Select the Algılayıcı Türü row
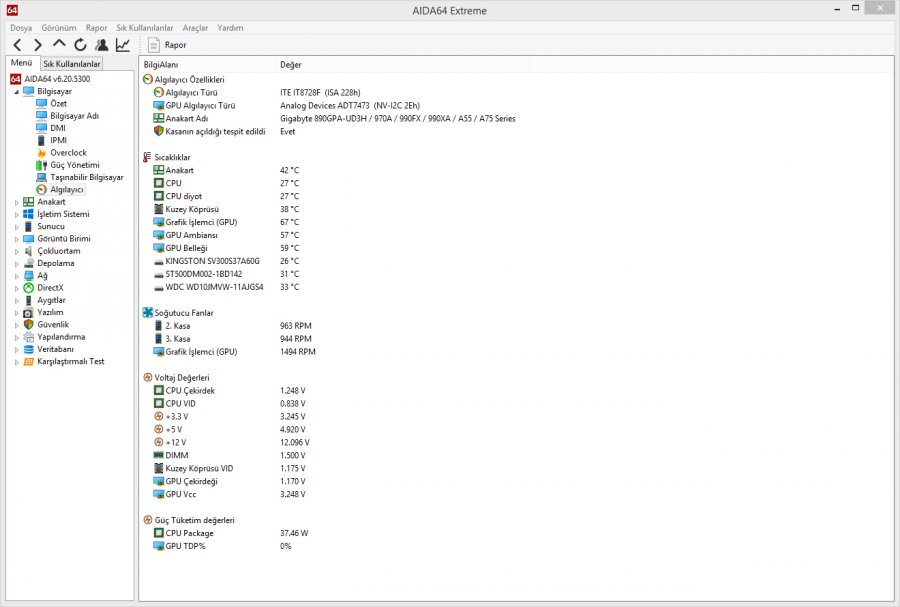The width and height of the screenshot is (900, 607). coord(257,92)
